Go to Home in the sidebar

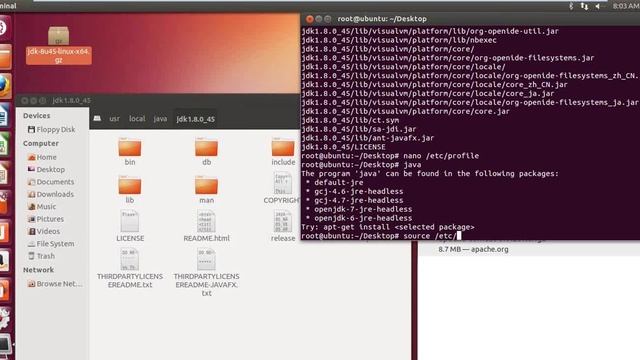[42, 157]
